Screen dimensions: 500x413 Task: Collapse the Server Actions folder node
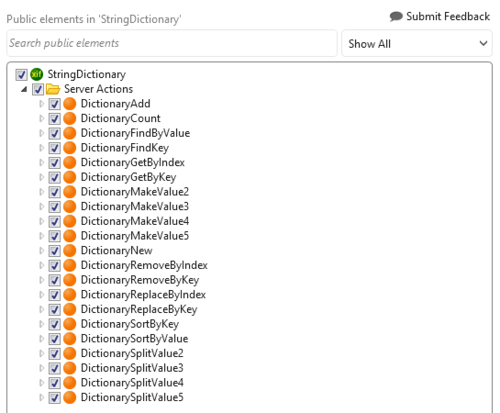[x=24, y=89]
